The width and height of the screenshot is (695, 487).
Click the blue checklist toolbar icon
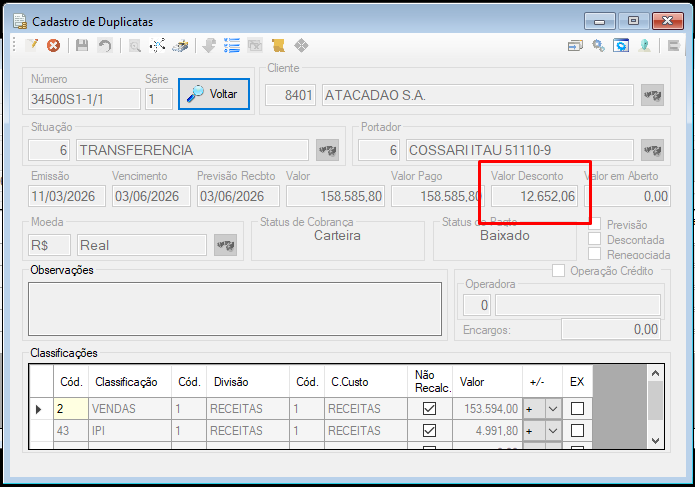click(x=232, y=45)
